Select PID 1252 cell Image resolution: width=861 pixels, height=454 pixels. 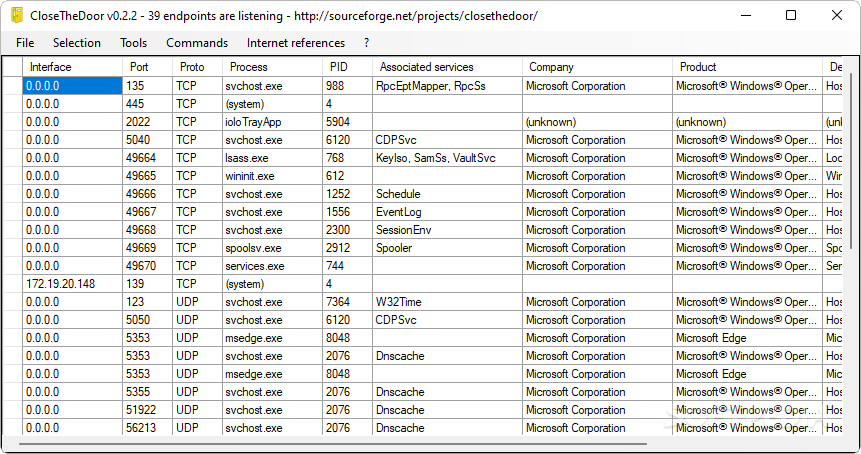[x=347, y=194]
